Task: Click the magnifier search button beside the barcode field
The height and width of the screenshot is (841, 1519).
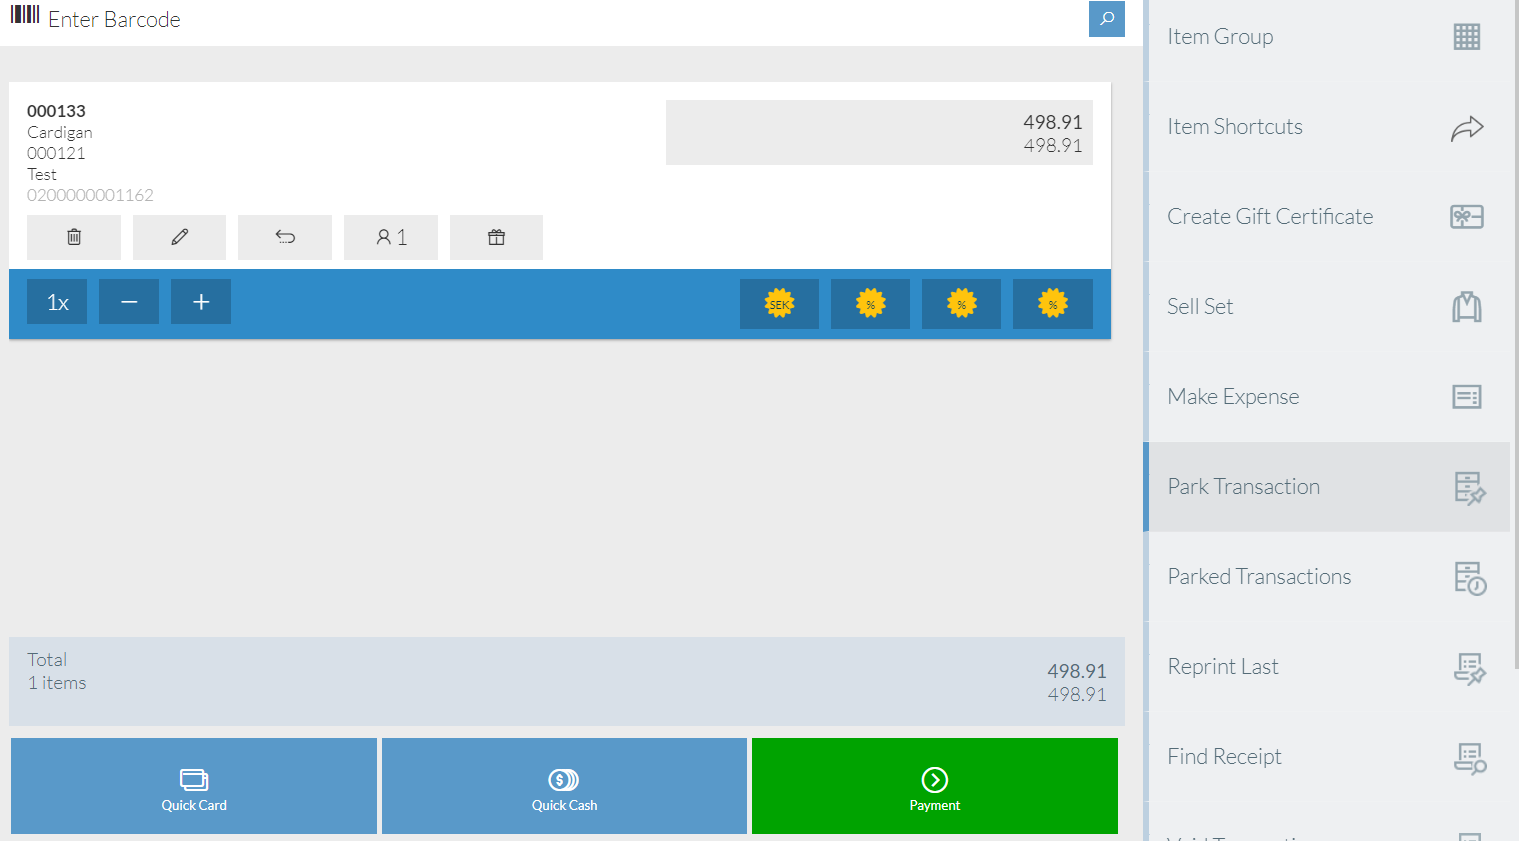Action: 1106,19
